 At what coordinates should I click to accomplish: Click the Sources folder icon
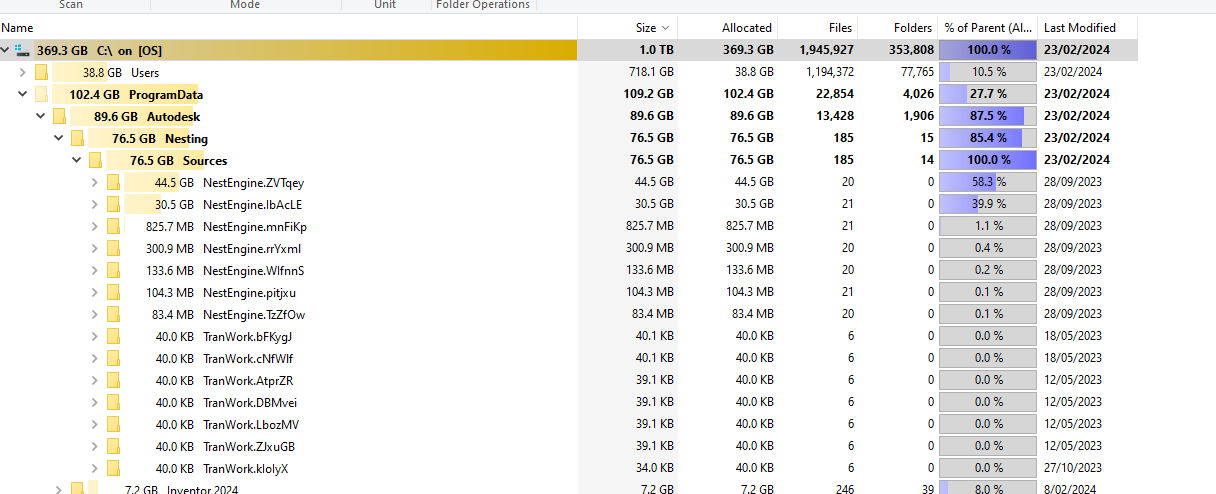coord(95,160)
